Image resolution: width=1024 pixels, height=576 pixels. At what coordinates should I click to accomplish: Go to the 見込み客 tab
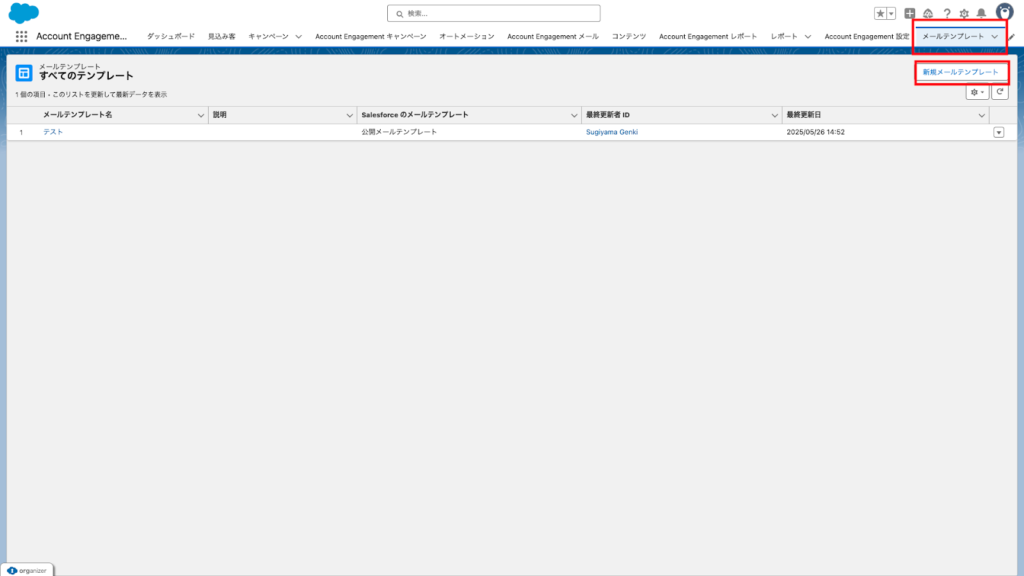(221, 37)
